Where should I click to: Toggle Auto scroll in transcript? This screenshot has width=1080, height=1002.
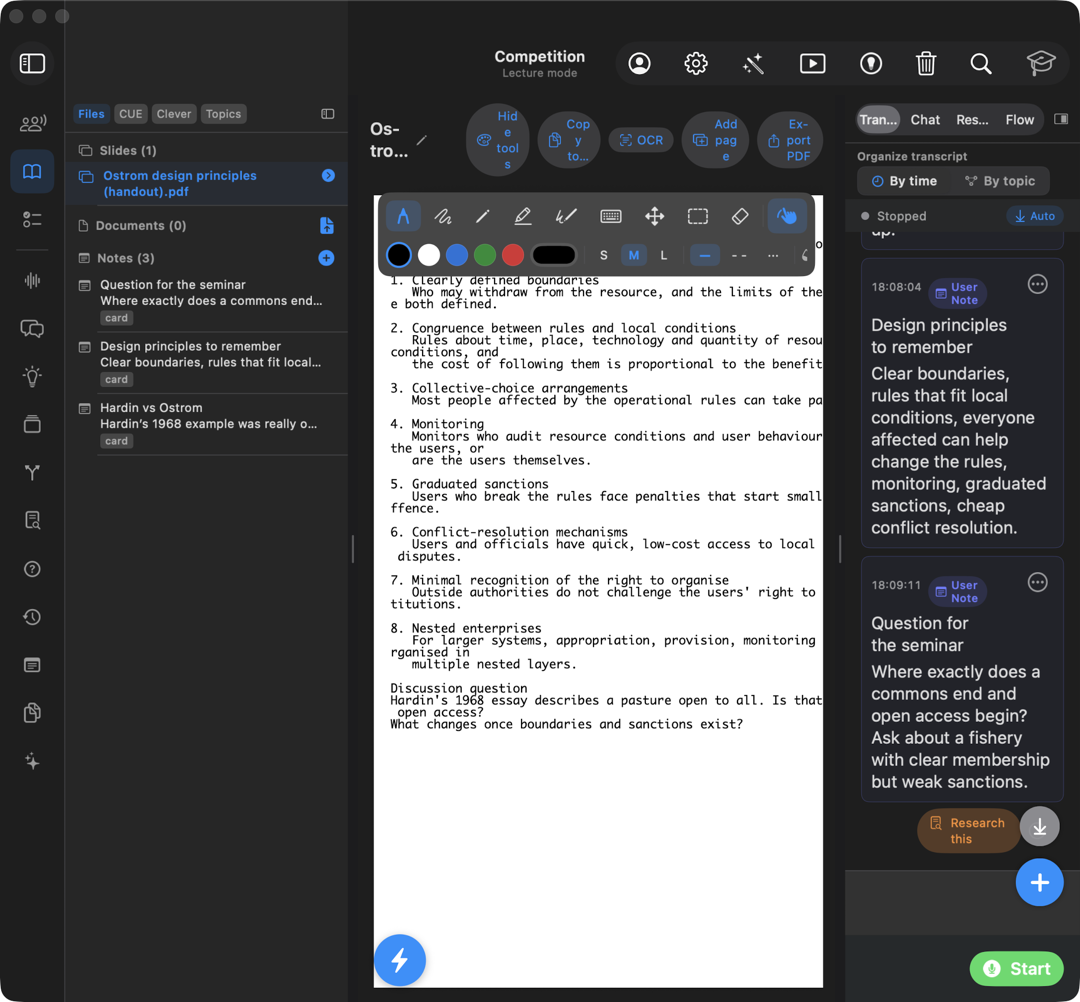[x=1035, y=216]
